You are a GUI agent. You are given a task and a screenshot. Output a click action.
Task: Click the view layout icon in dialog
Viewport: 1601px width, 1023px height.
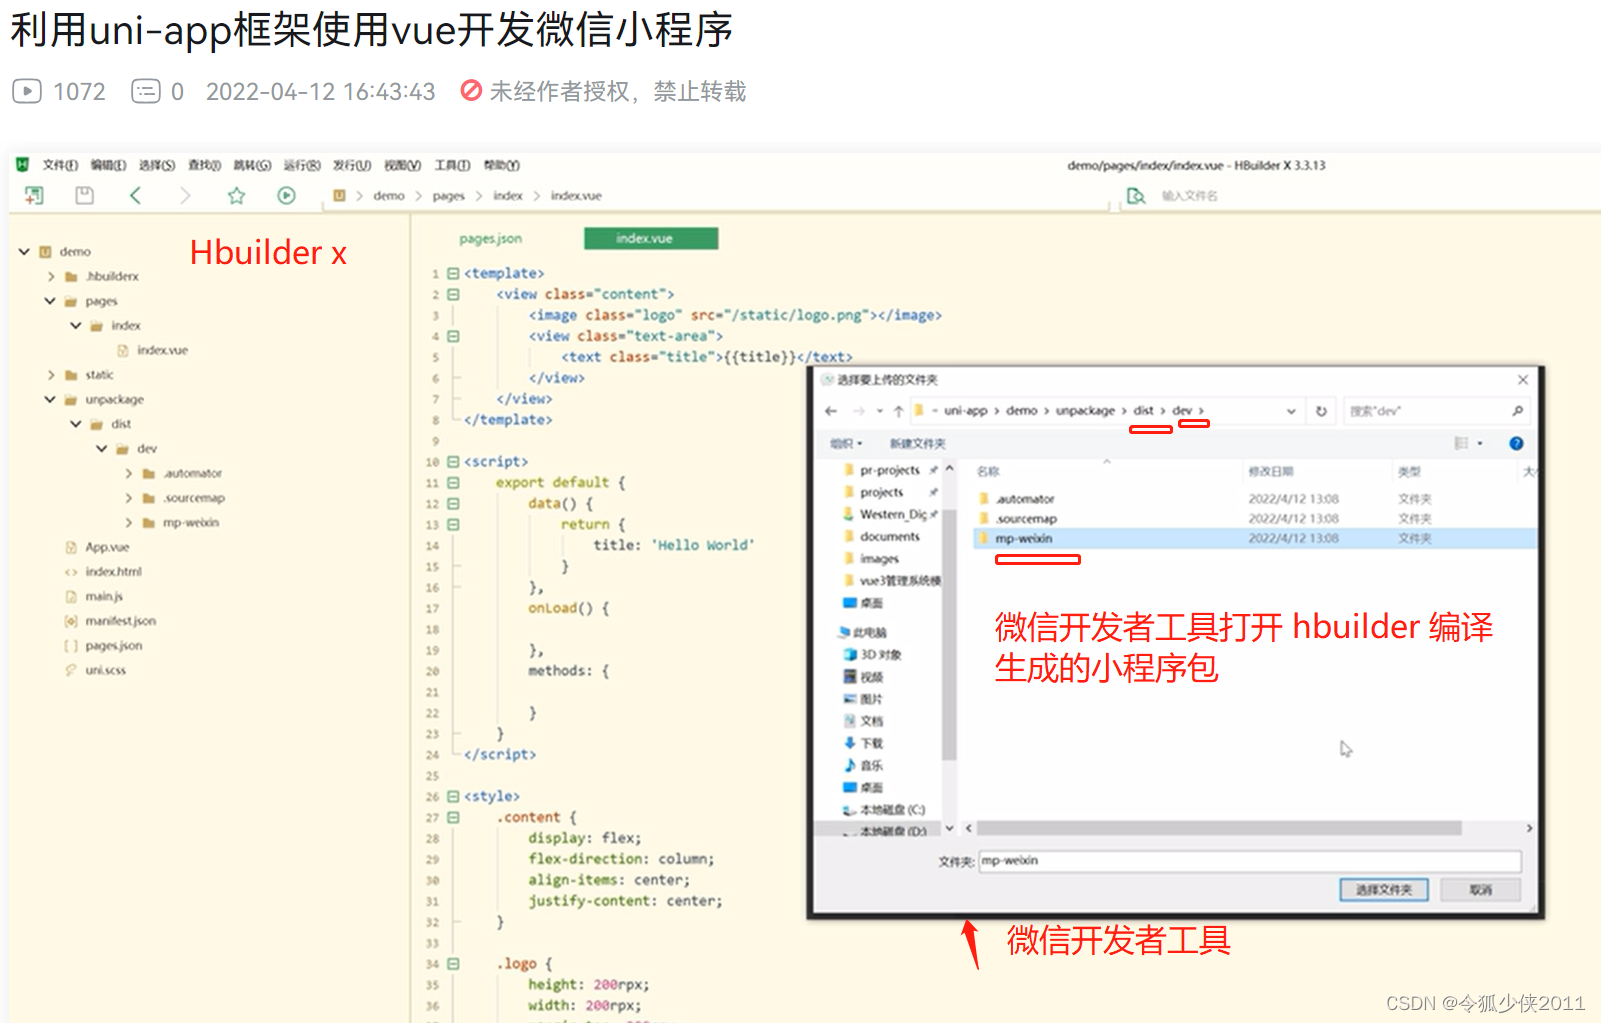tap(1461, 443)
